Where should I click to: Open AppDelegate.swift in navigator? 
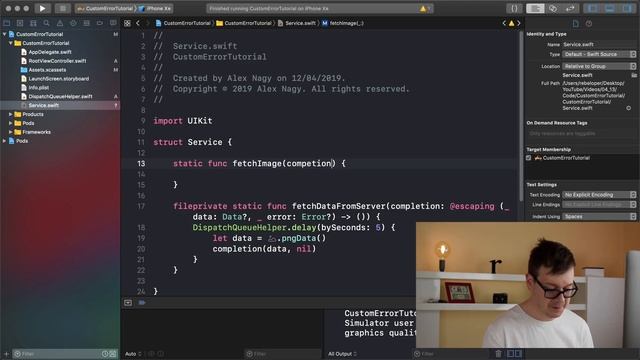(50, 52)
